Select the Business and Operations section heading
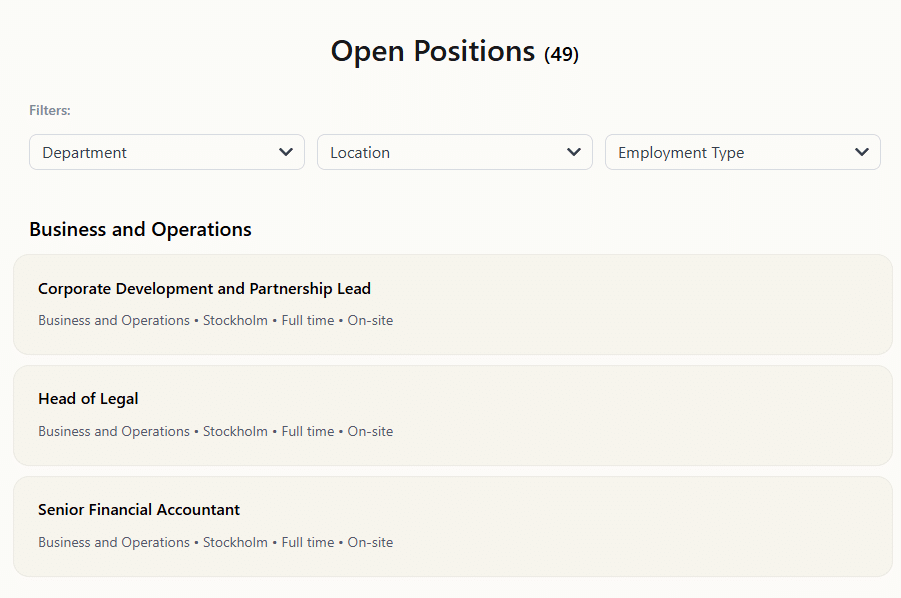The width and height of the screenshot is (901, 598). coord(140,229)
